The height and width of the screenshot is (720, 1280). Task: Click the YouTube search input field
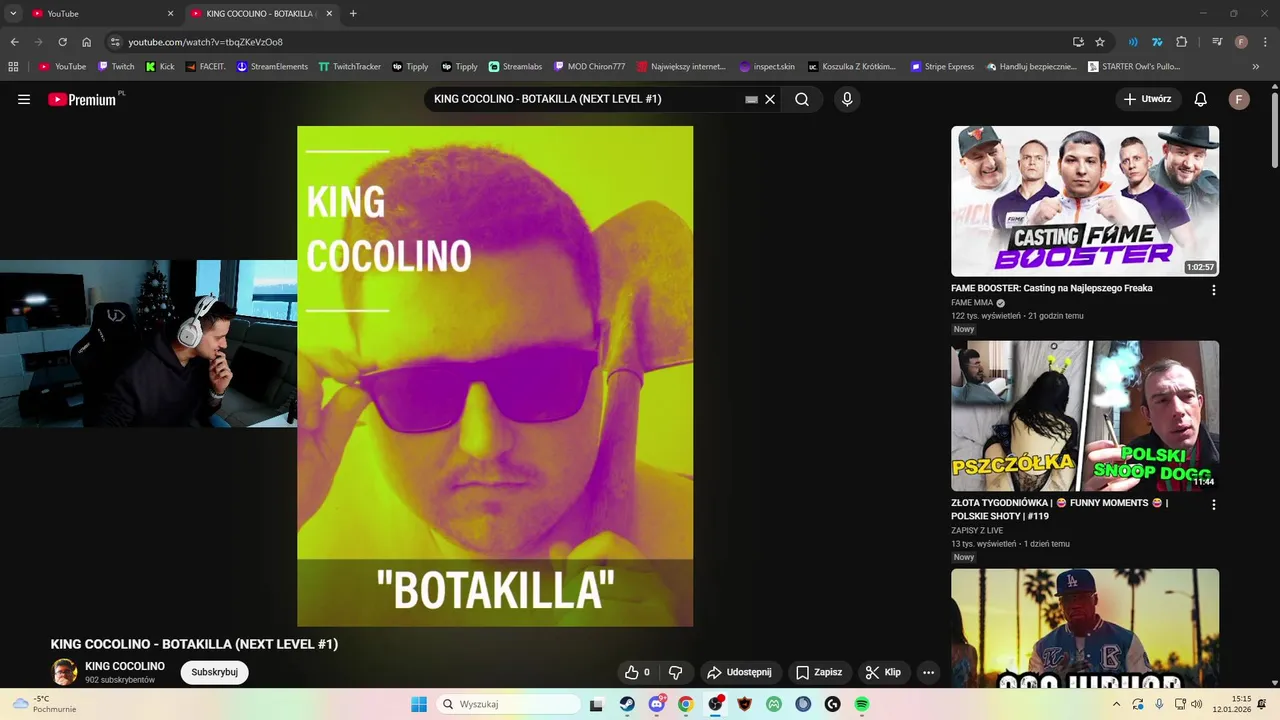[585, 99]
